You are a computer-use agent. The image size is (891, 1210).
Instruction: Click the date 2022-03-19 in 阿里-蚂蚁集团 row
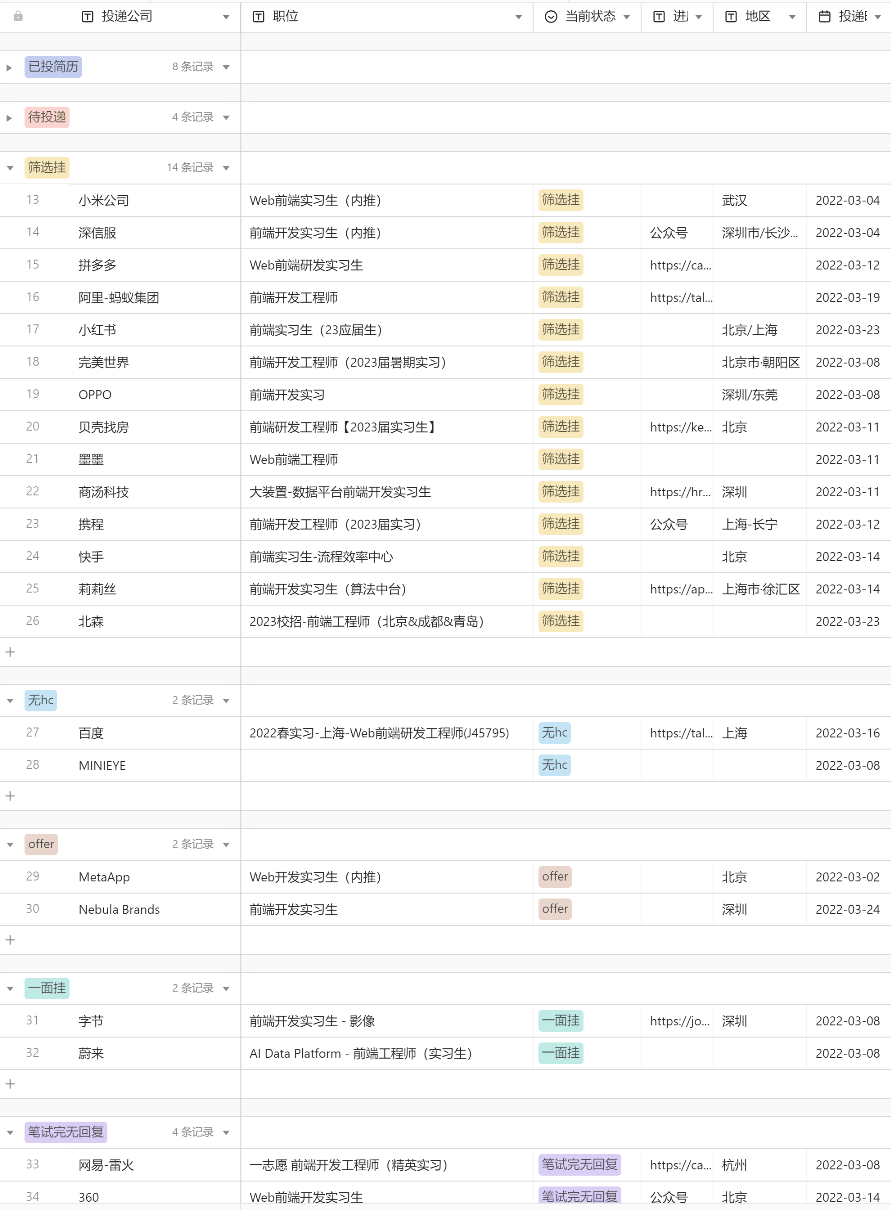(x=848, y=297)
